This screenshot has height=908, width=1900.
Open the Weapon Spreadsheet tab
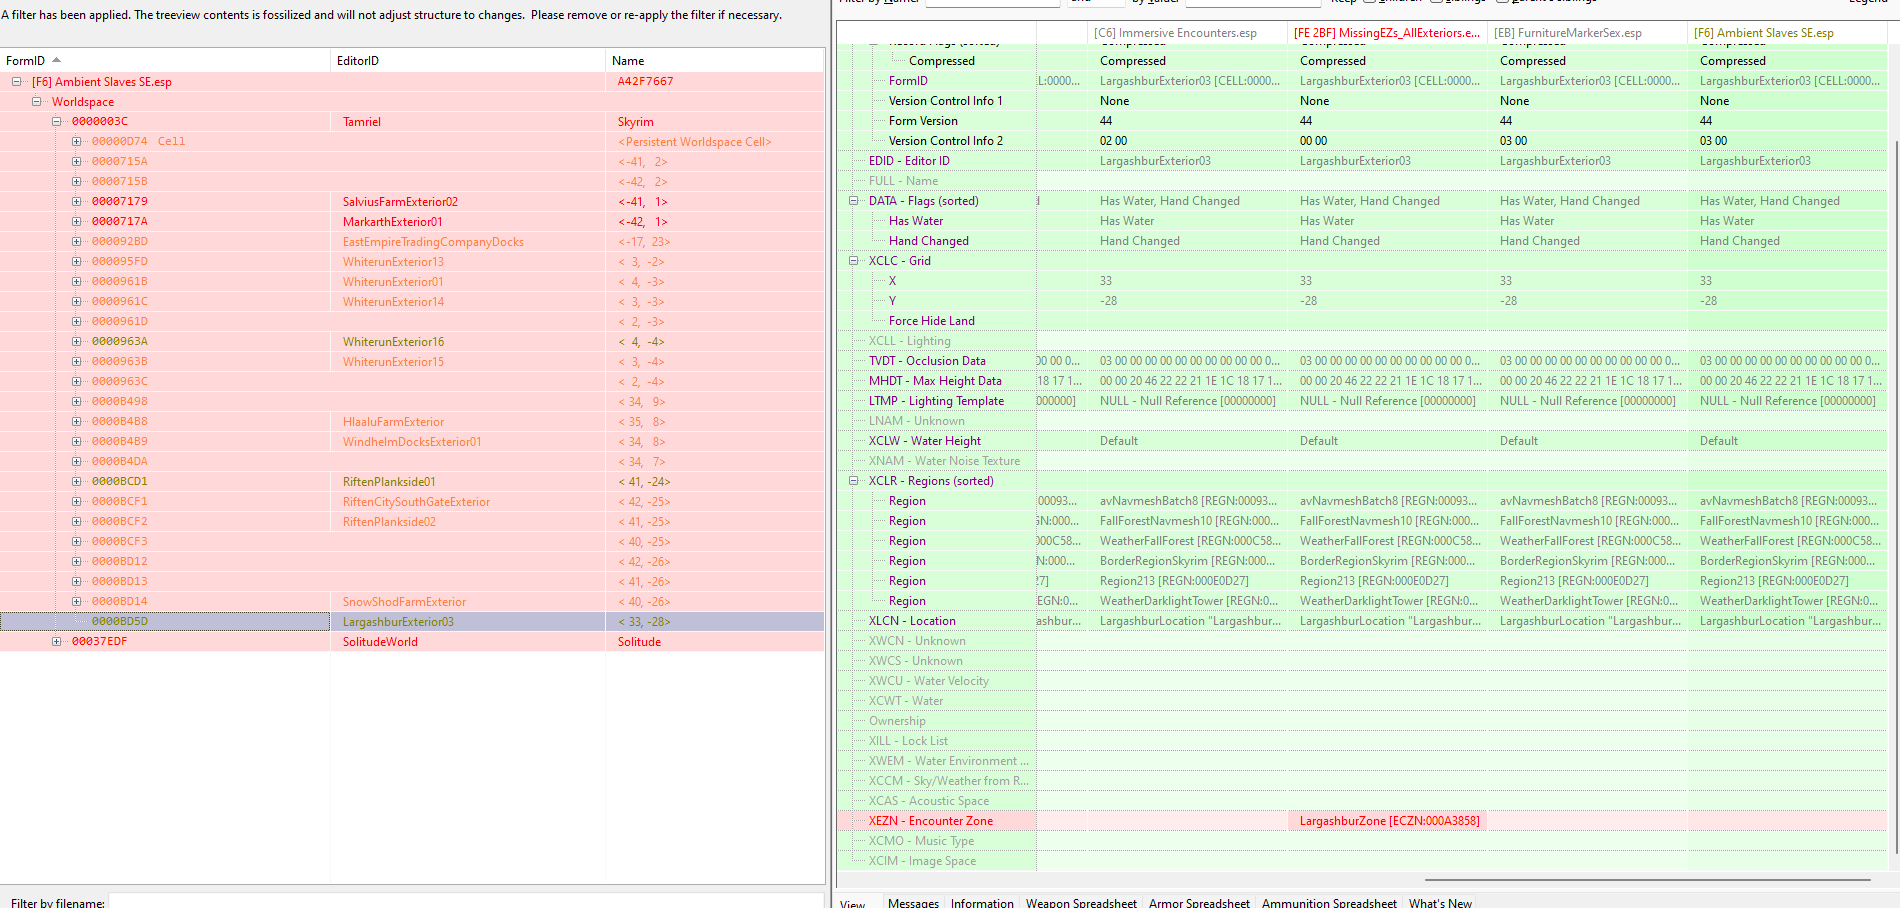click(1081, 902)
